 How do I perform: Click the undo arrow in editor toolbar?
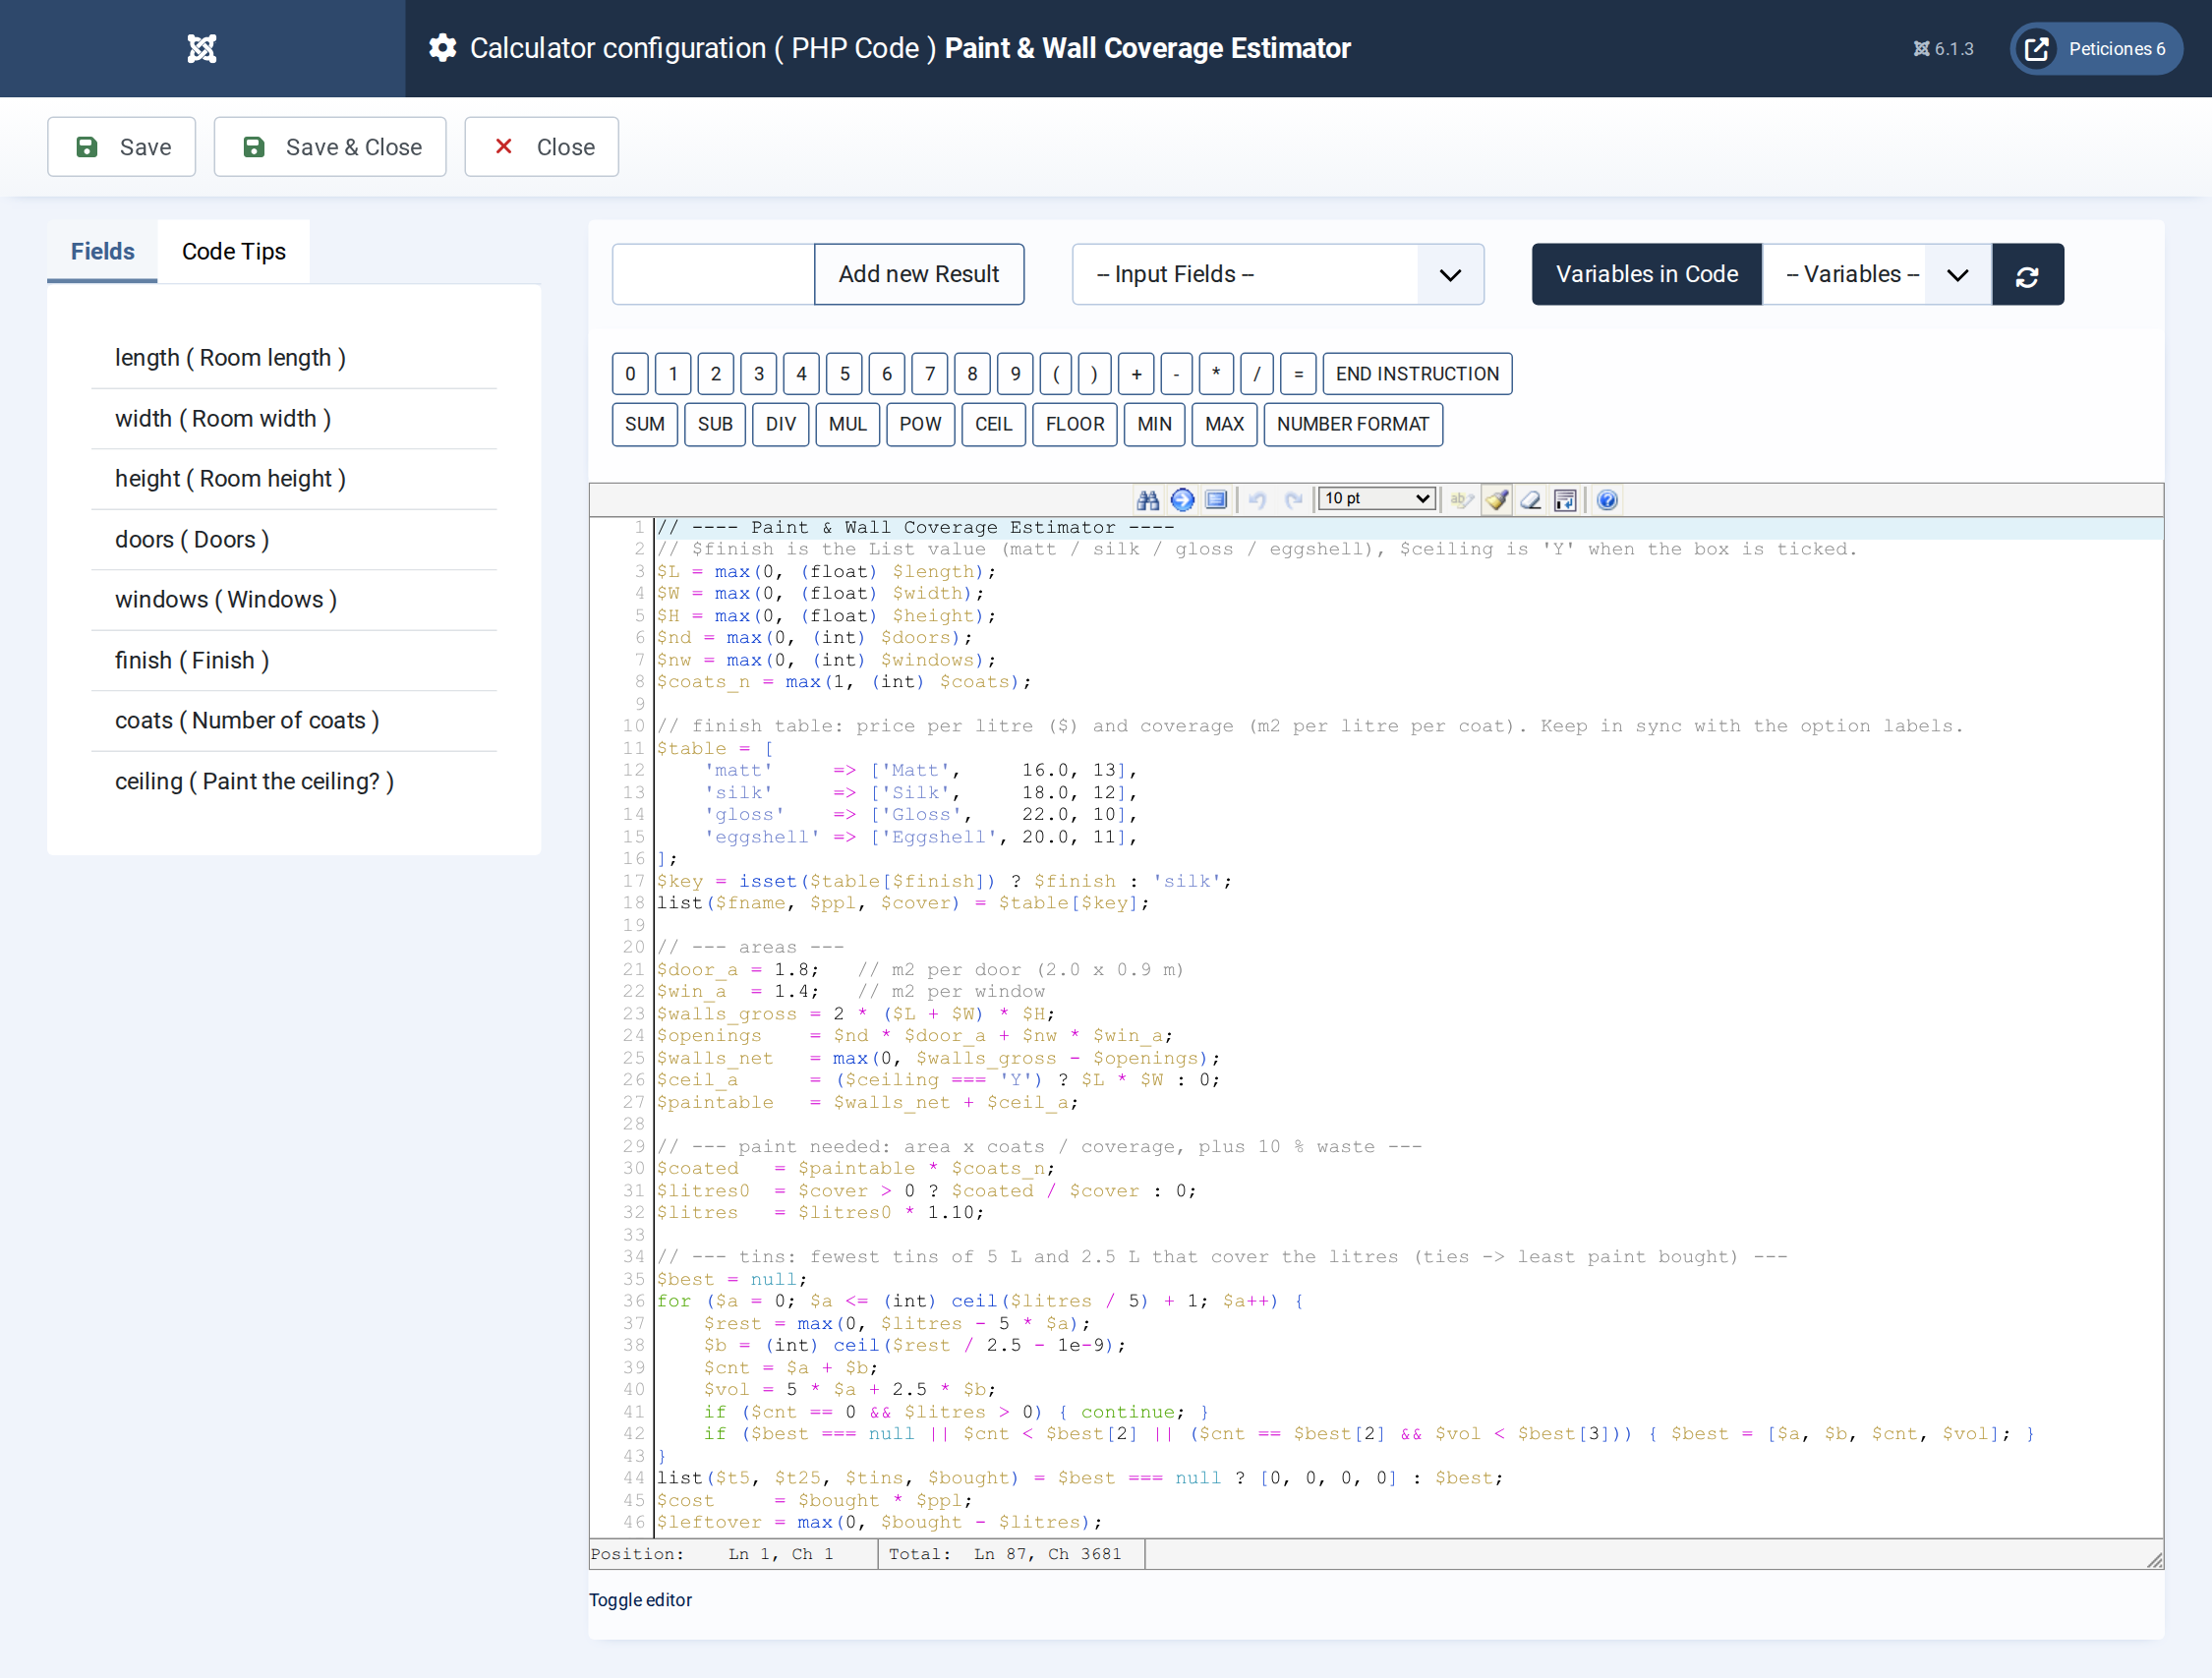(x=1258, y=499)
